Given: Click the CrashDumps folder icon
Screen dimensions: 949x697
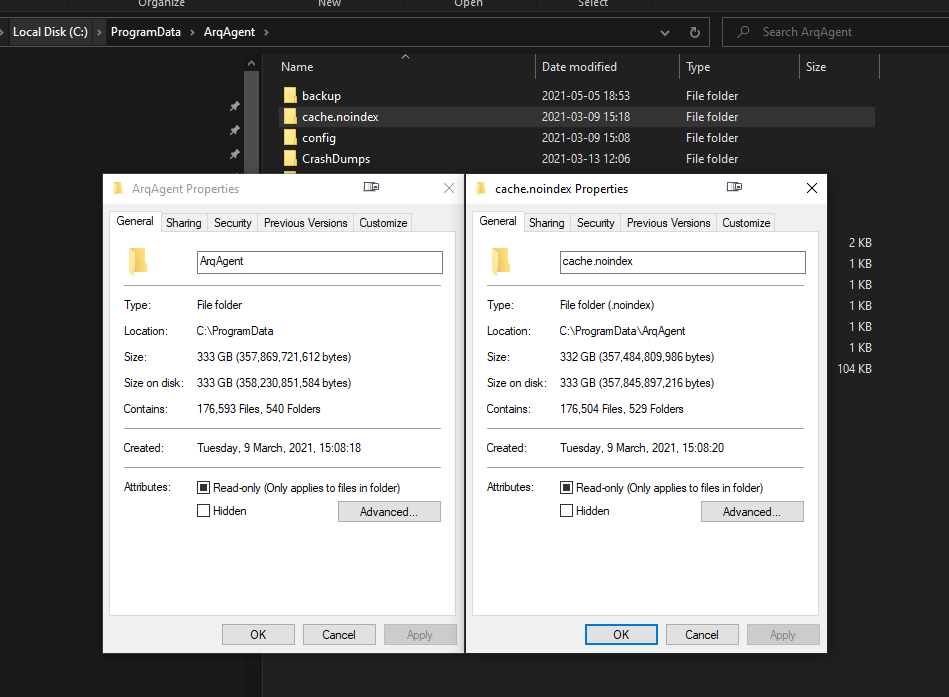Looking at the screenshot, I should (x=290, y=159).
